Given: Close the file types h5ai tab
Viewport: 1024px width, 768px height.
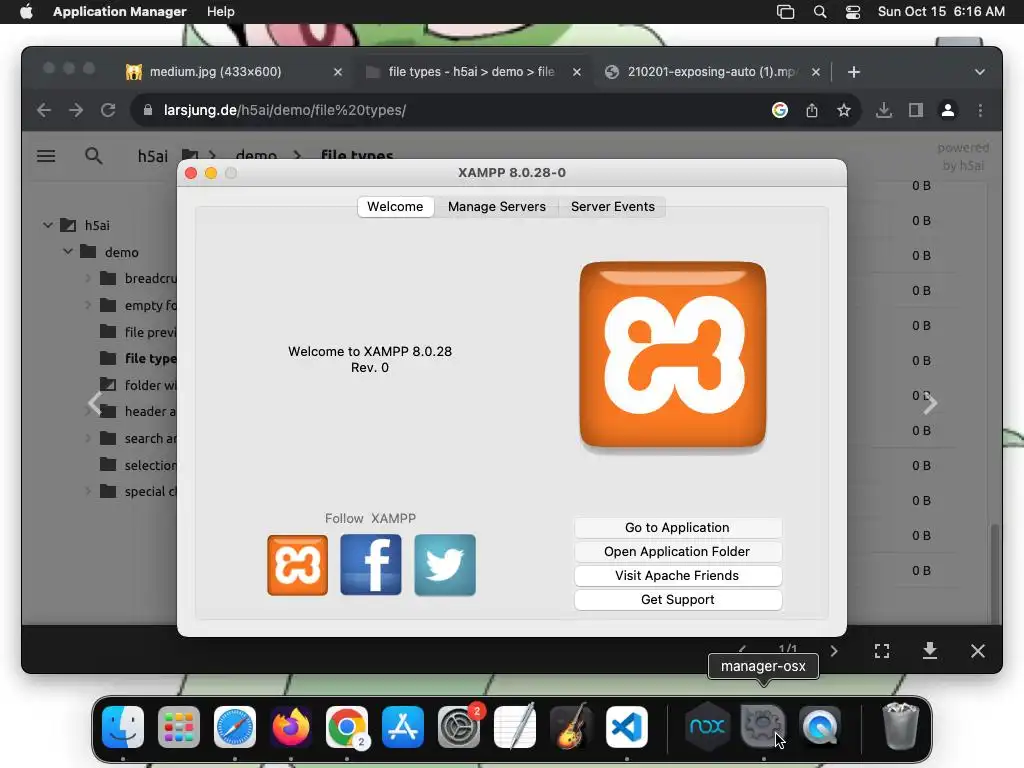Looking at the screenshot, I should (577, 72).
